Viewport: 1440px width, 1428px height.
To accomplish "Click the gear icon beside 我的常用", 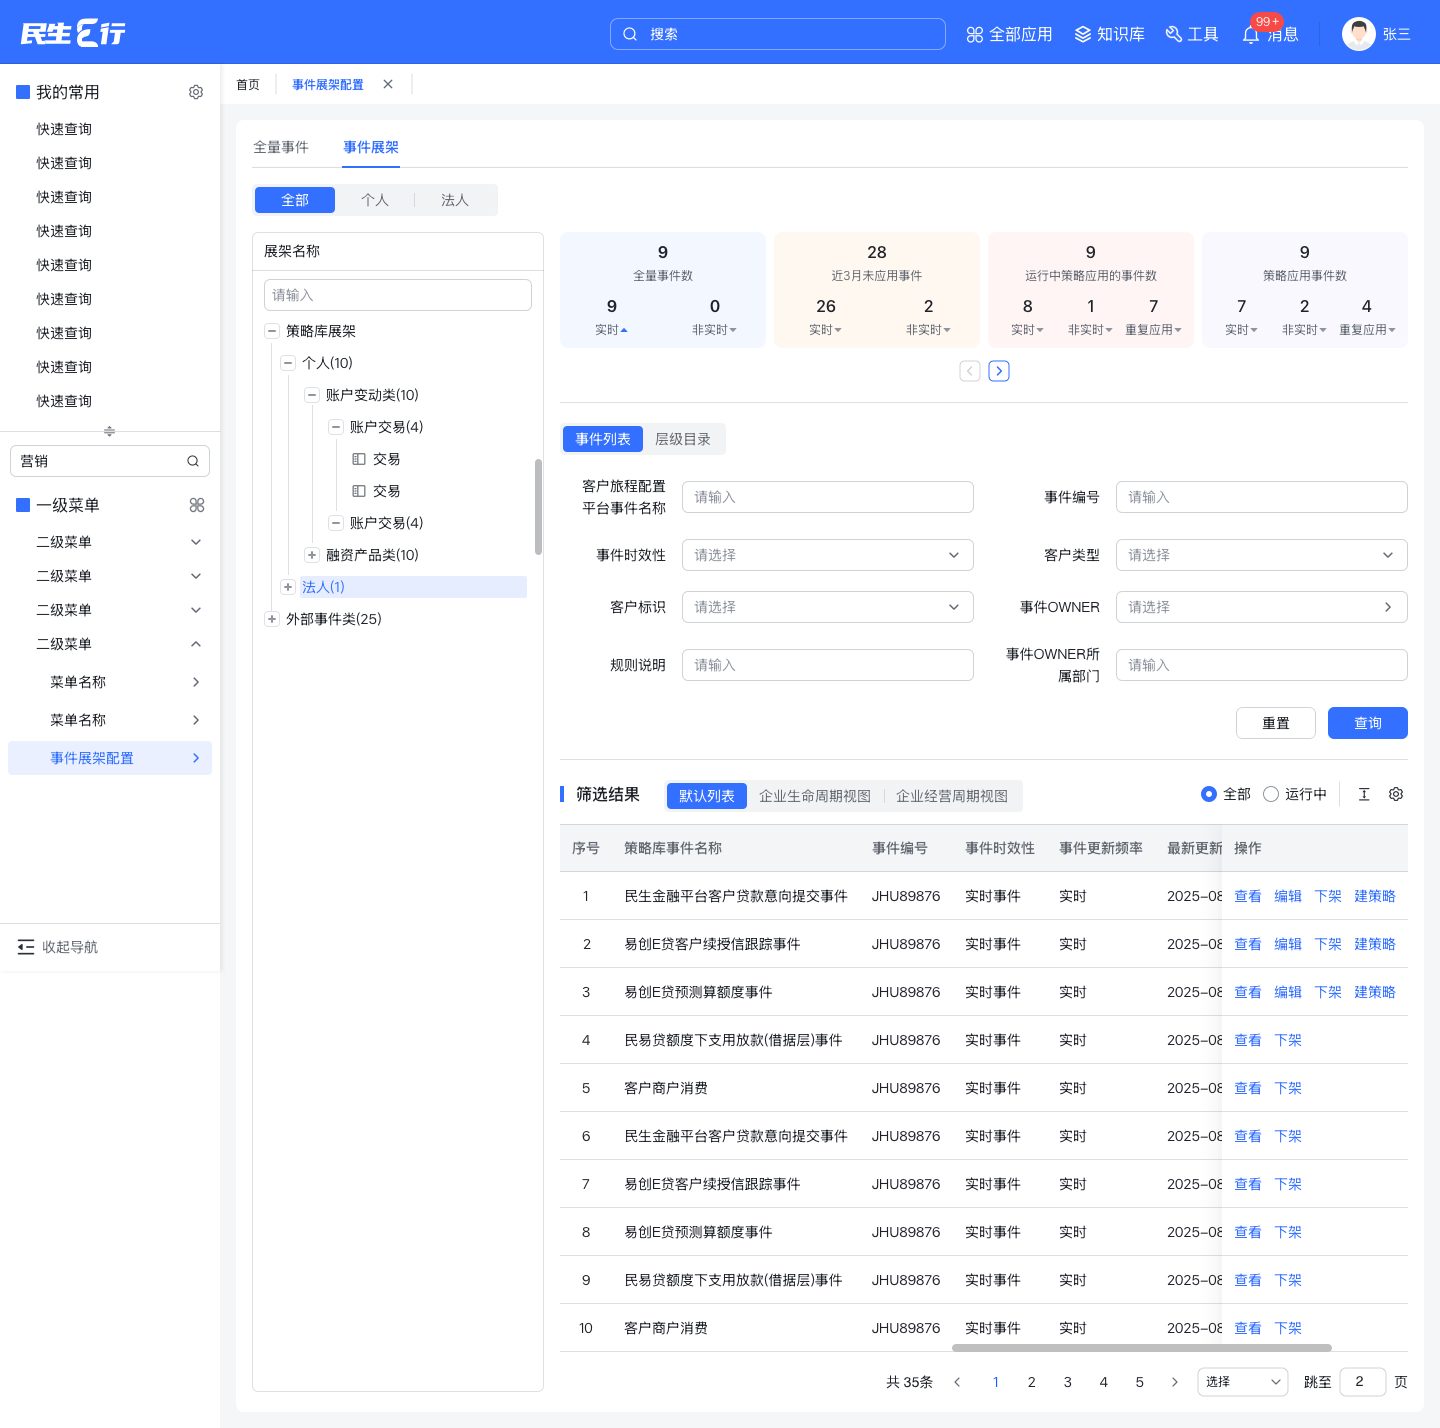I will tap(196, 92).
